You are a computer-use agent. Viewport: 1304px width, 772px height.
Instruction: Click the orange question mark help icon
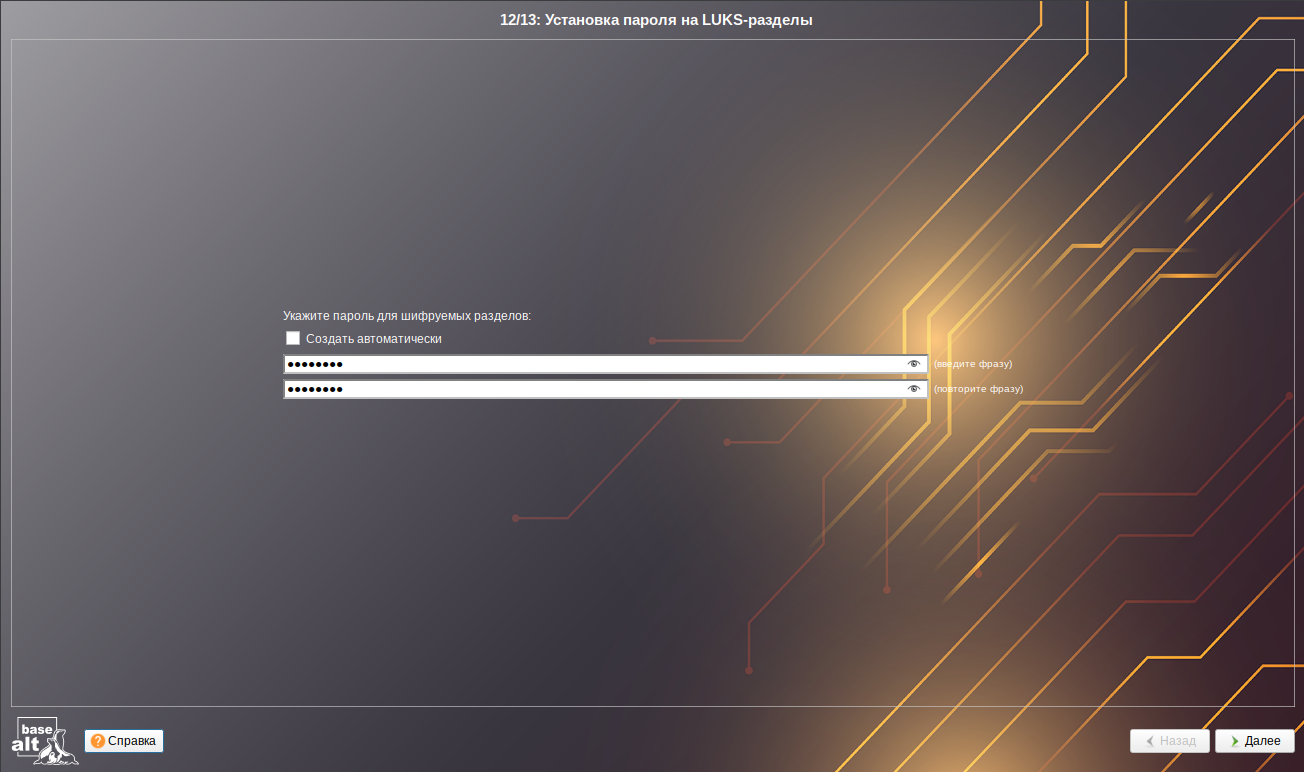[x=98, y=741]
